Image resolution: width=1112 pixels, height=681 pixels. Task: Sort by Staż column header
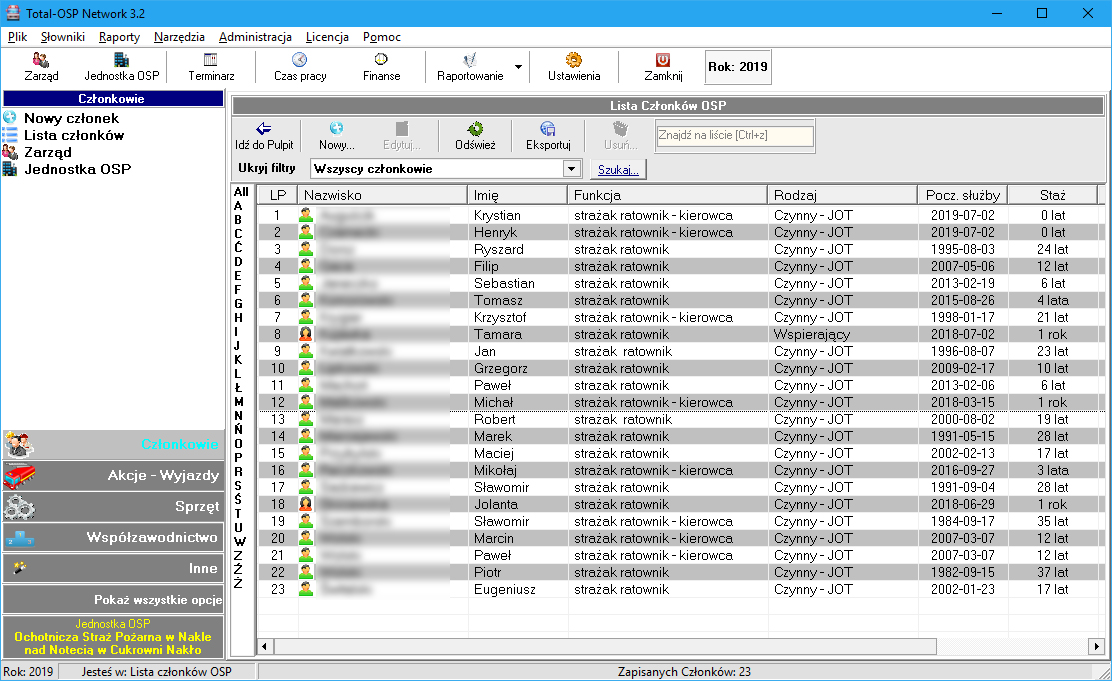(x=1052, y=195)
